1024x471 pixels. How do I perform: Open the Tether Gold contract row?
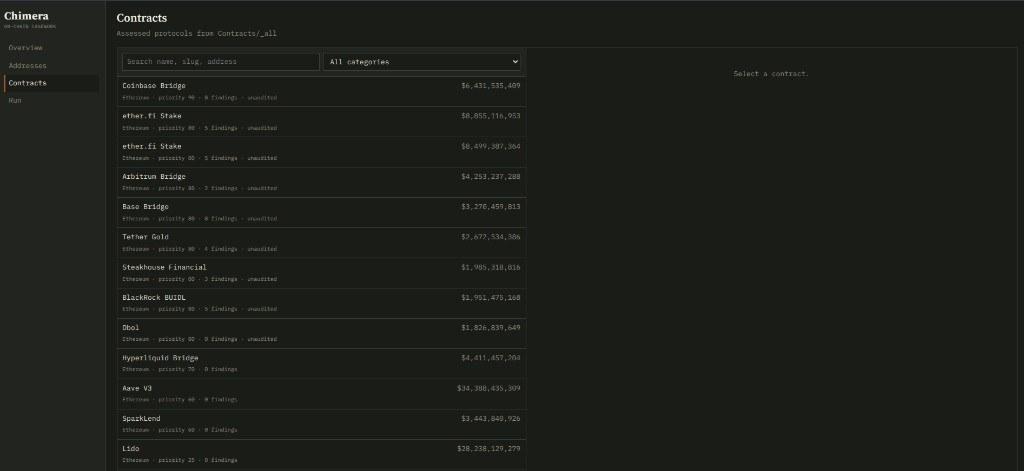tap(321, 242)
